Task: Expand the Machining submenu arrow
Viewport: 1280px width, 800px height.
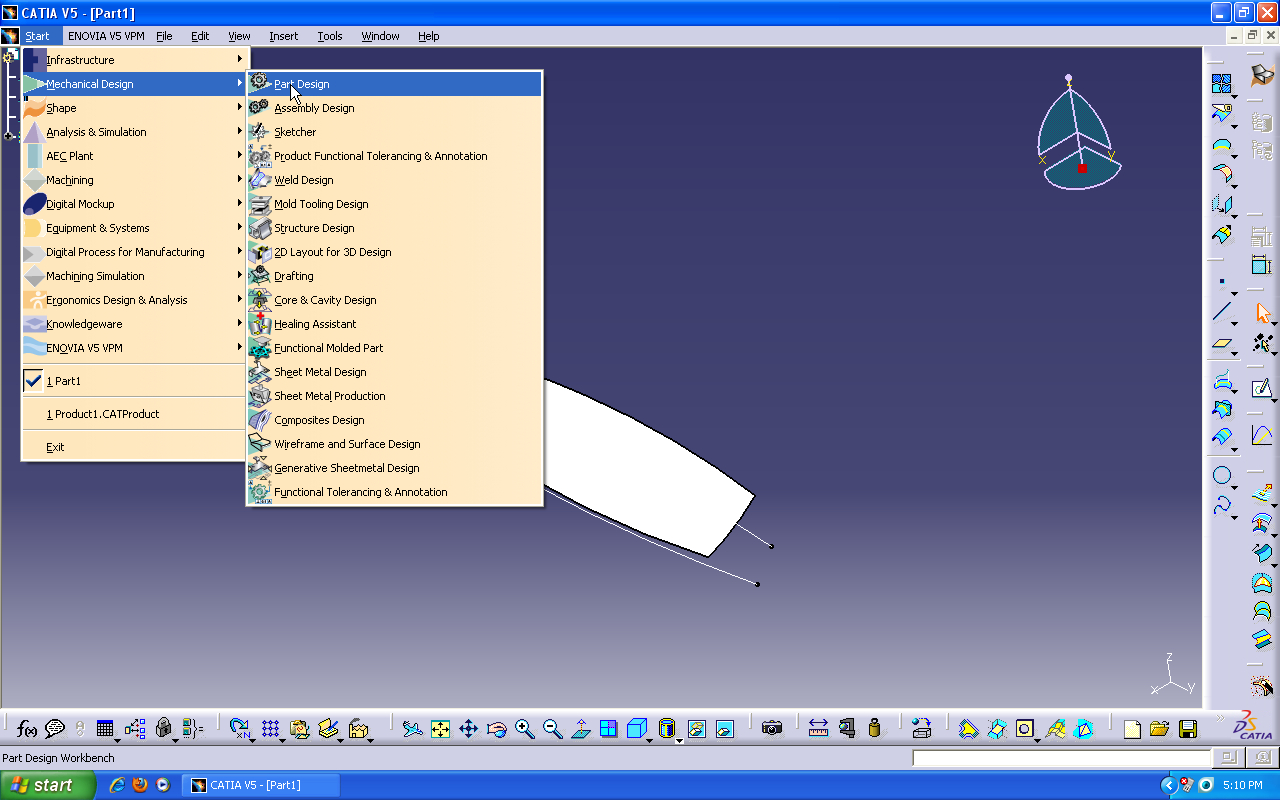Action: coord(240,180)
